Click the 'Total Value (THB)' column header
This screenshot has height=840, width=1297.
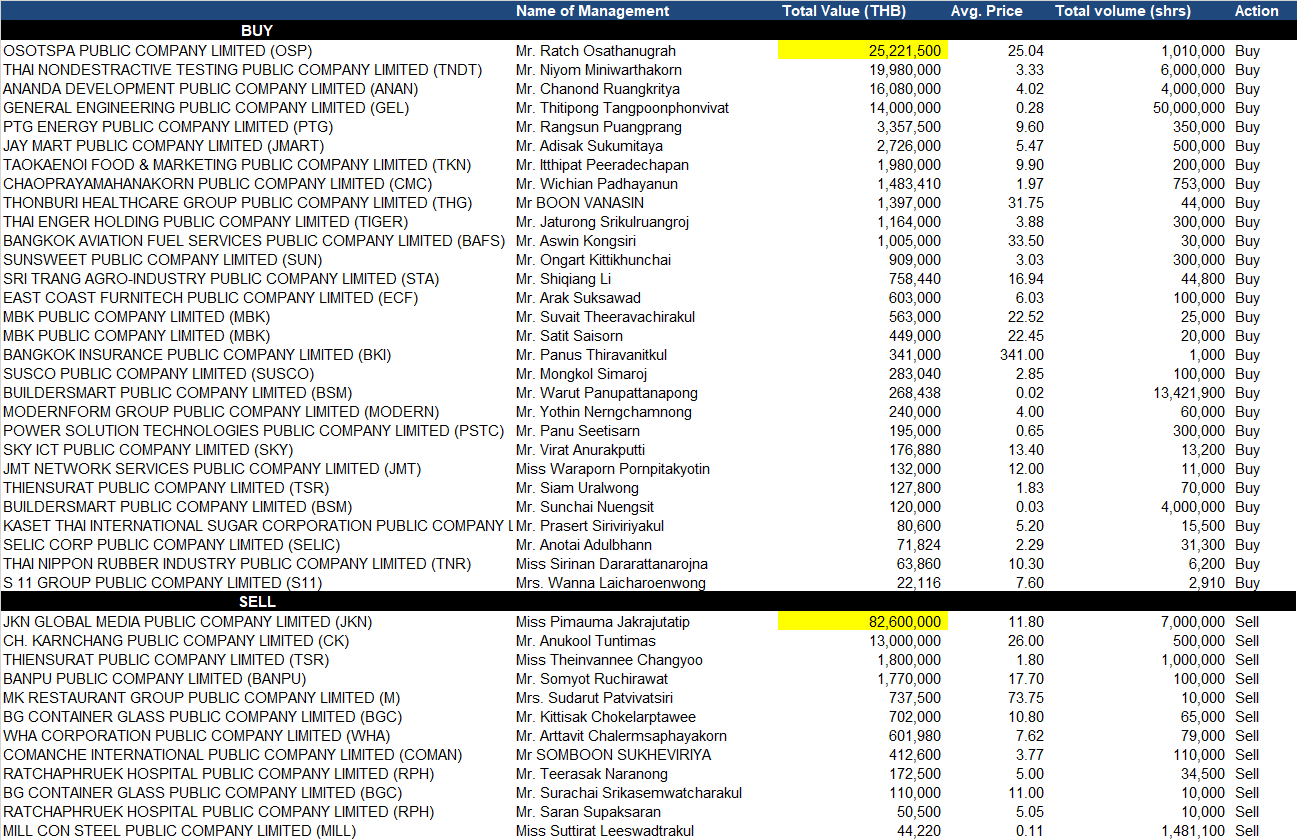[x=844, y=11]
